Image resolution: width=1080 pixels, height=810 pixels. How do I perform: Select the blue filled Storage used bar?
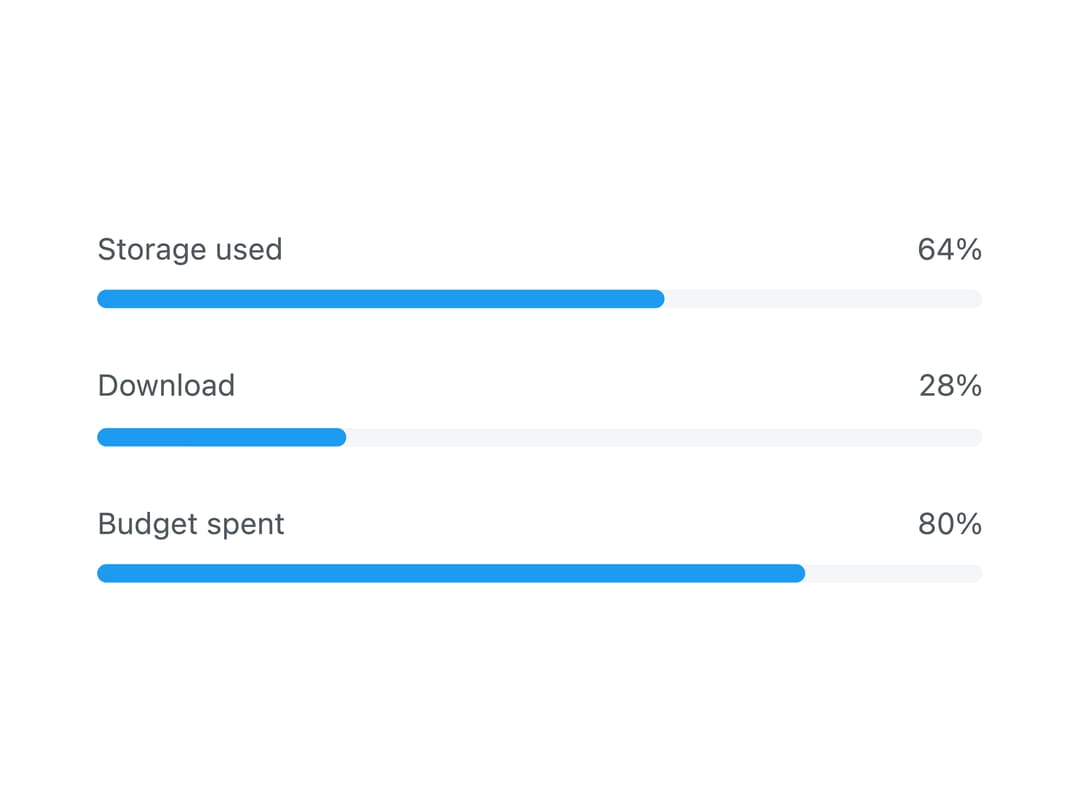(381, 299)
